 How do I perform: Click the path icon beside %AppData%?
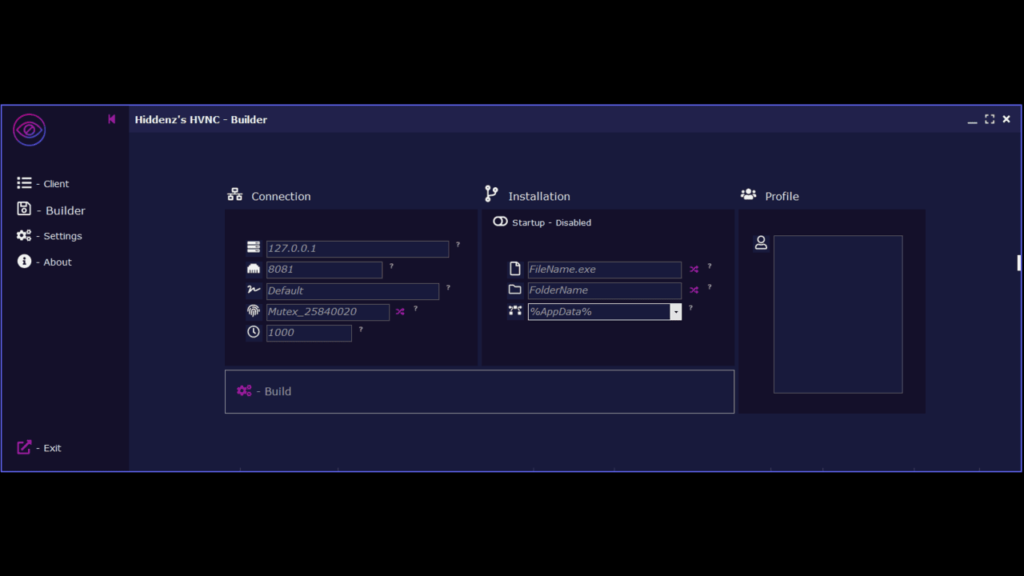click(515, 311)
